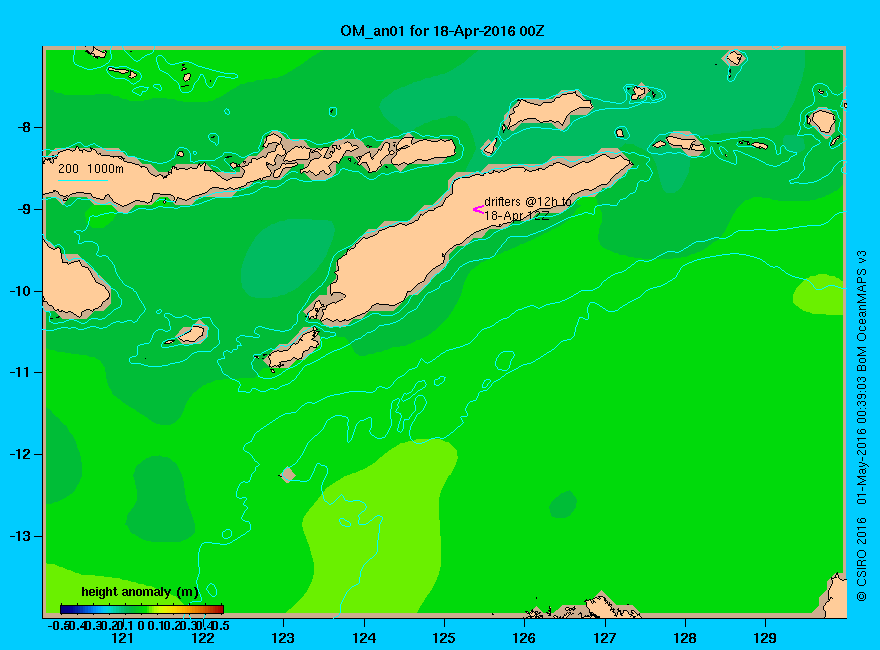This screenshot has width=880, height=650.
Task: Click the longitude label '121'
Action: tap(122, 638)
